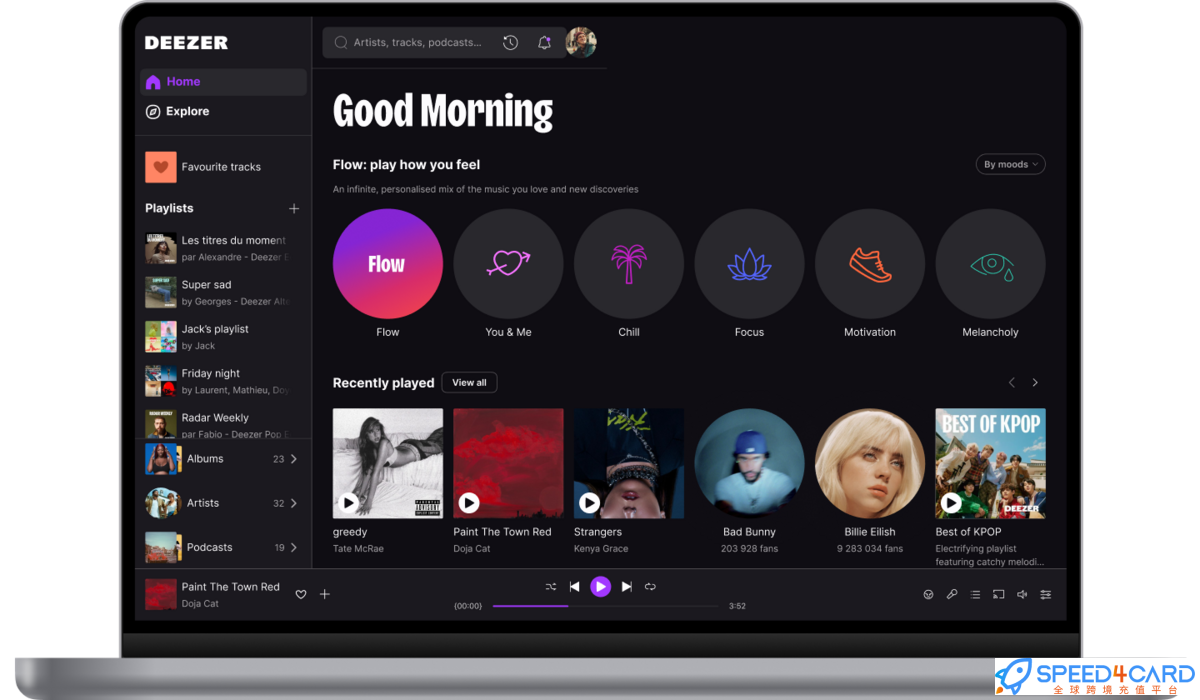The width and height of the screenshot is (1200, 700).
Task: Open current track cover in player
Action: coord(161,595)
